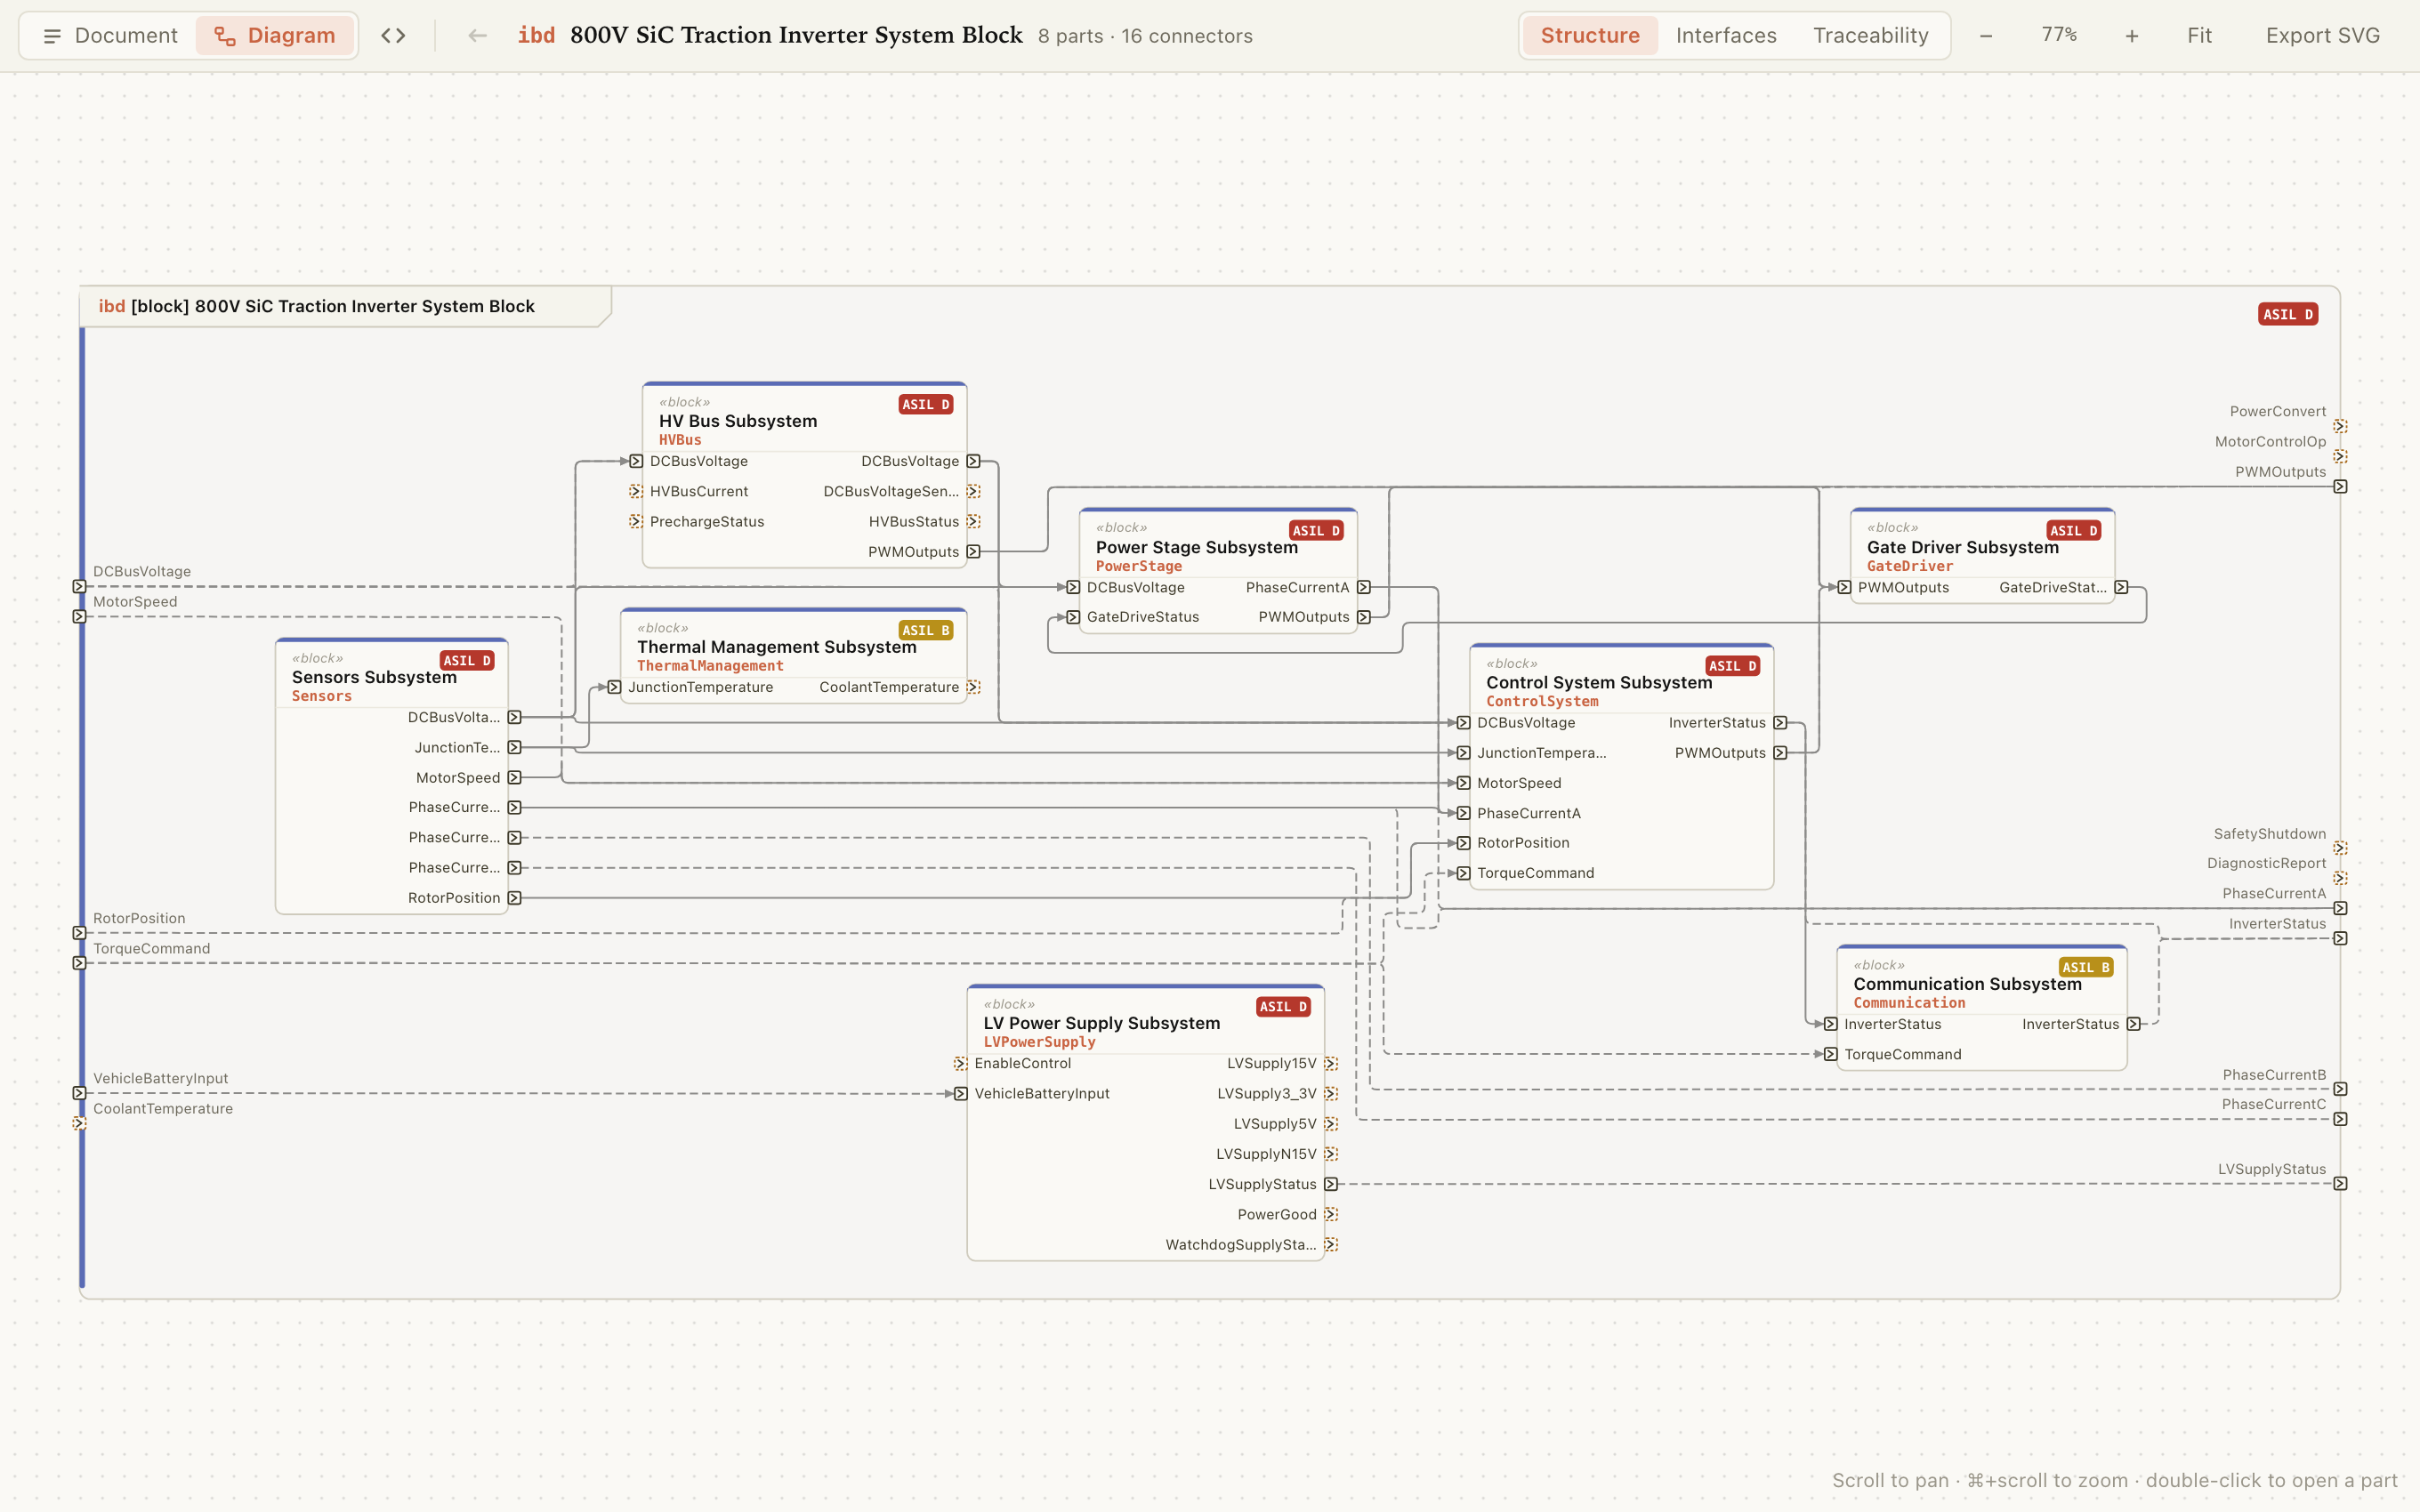Click PrechargeStatus port icon on HV Bus

pyautogui.click(x=636, y=521)
